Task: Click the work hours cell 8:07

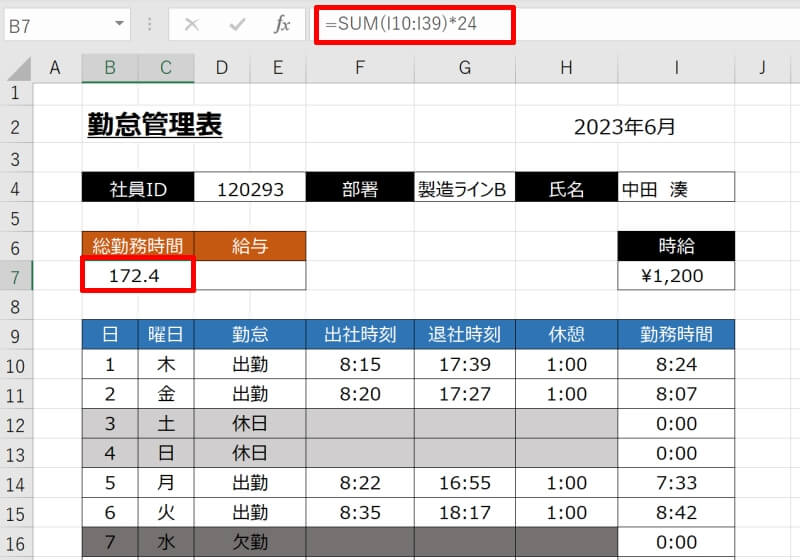Action: (x=676, y=394)
